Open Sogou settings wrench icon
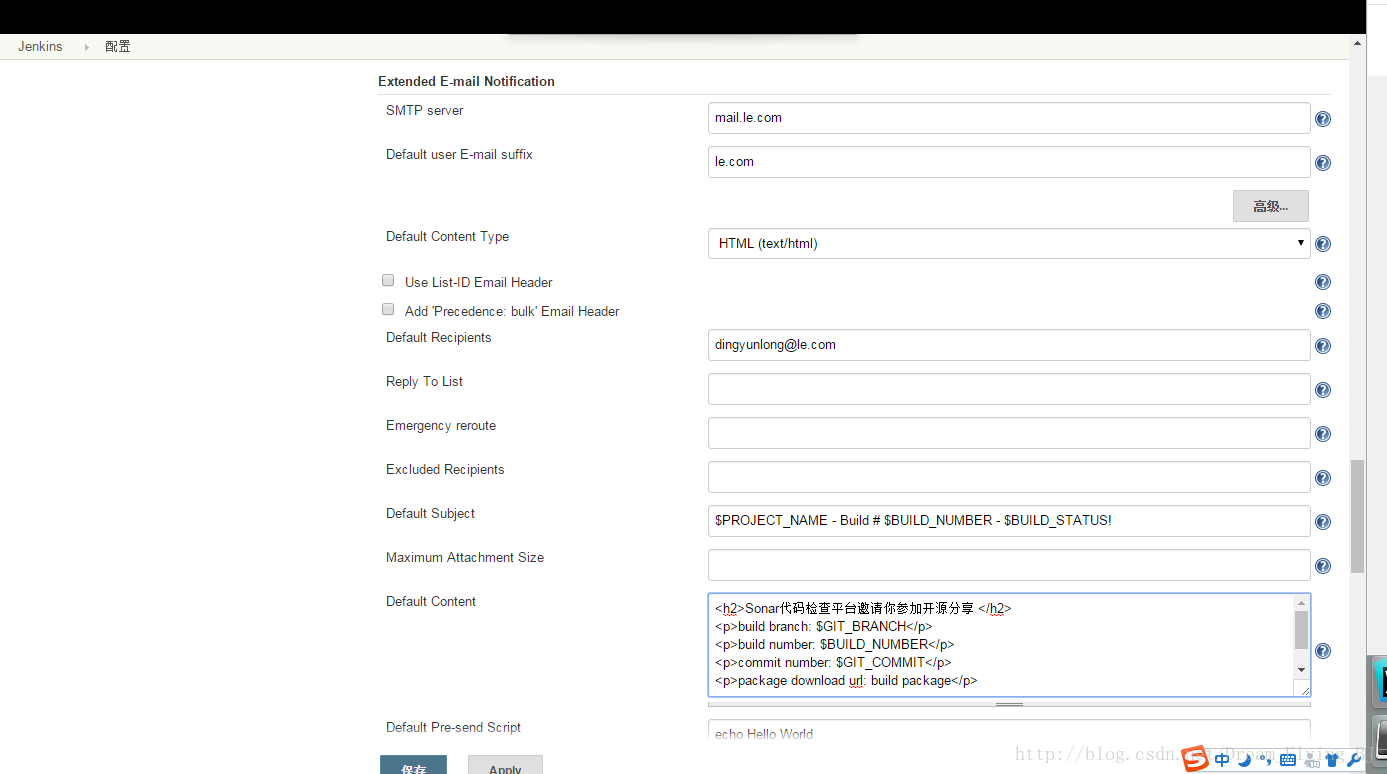 [x=1354, y=760]
